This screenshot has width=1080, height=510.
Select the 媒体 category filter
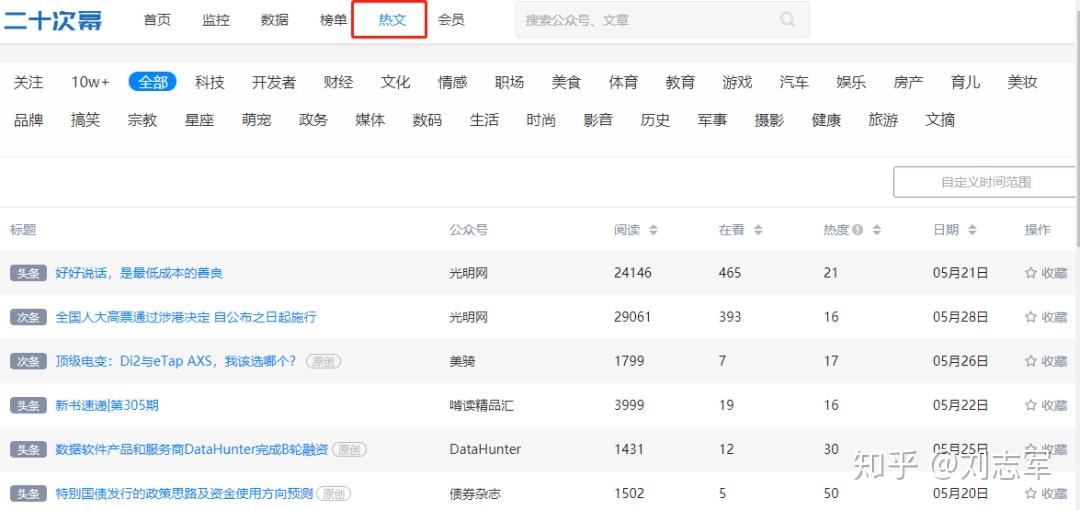coord(370,120)
